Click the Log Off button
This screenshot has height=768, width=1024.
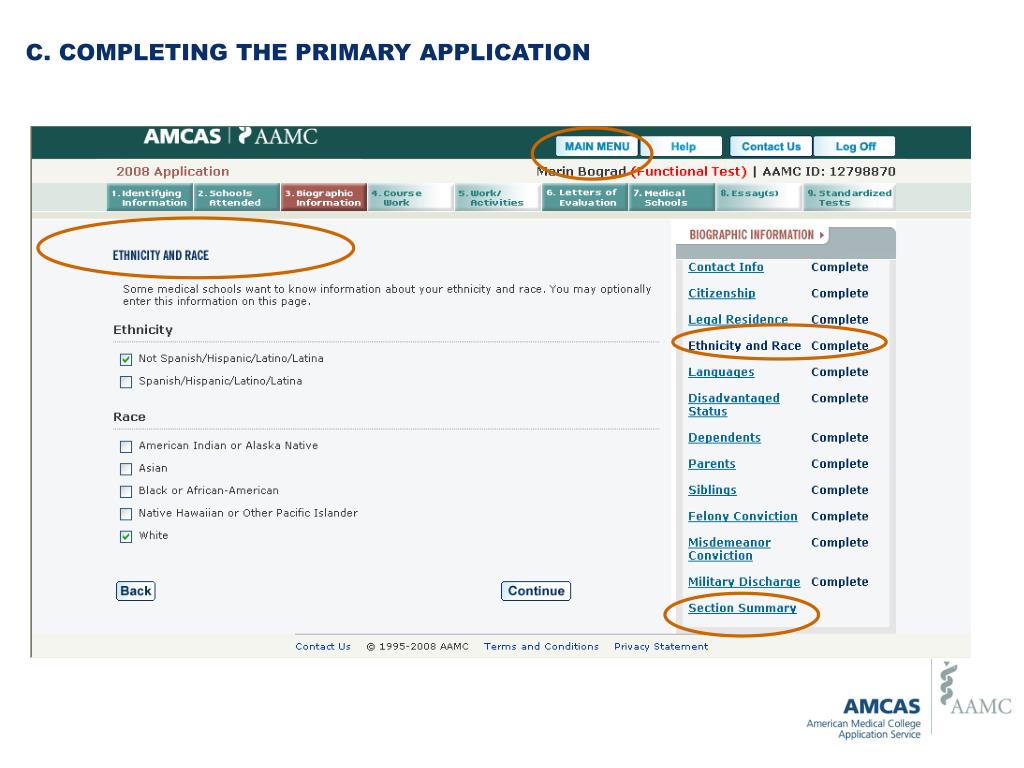pos(856,146)
